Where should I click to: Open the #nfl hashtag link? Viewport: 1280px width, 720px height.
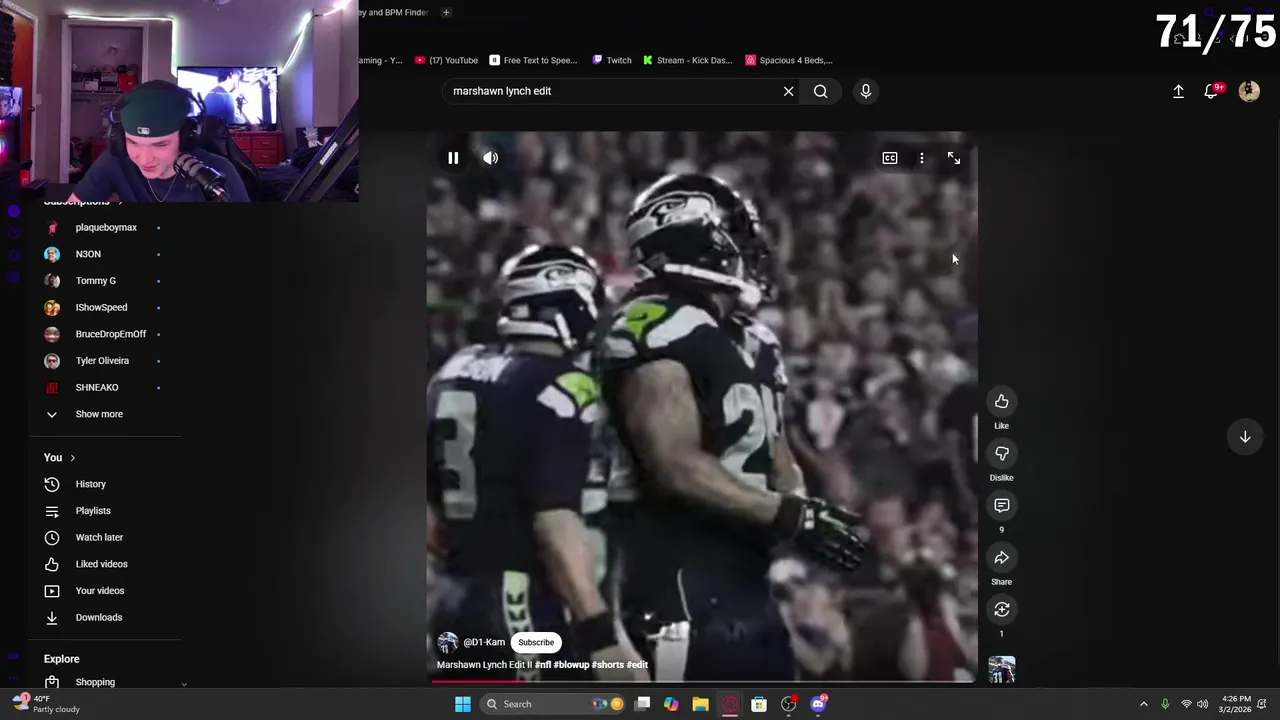tap(543, 665)
